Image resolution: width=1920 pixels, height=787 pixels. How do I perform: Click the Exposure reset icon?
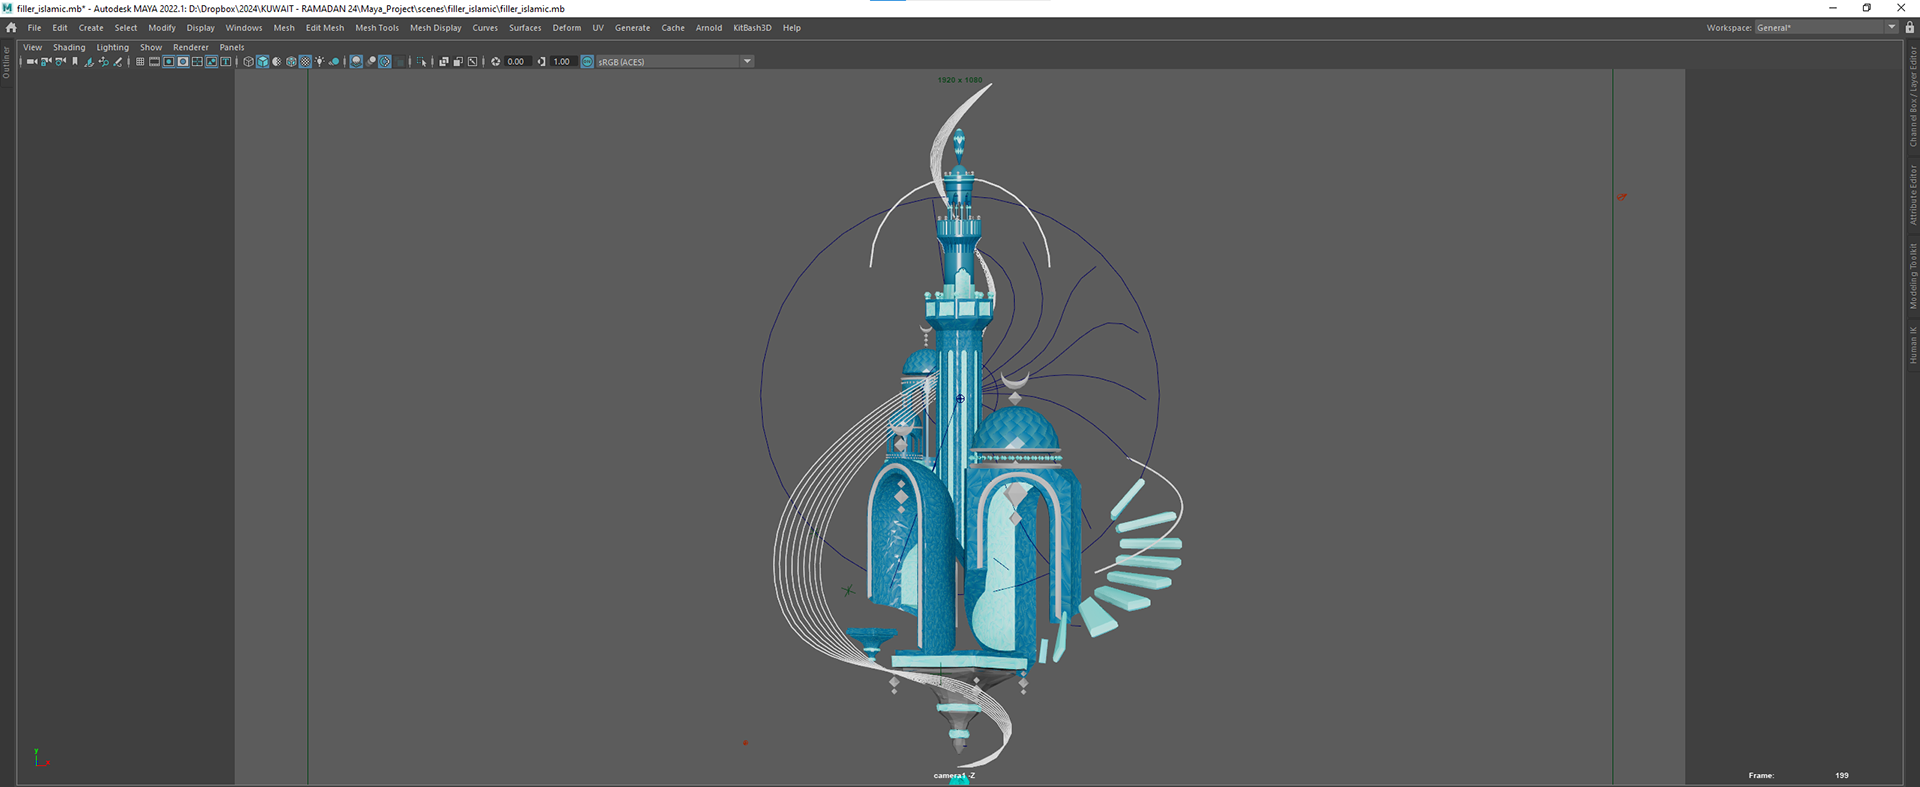[495, 62]
